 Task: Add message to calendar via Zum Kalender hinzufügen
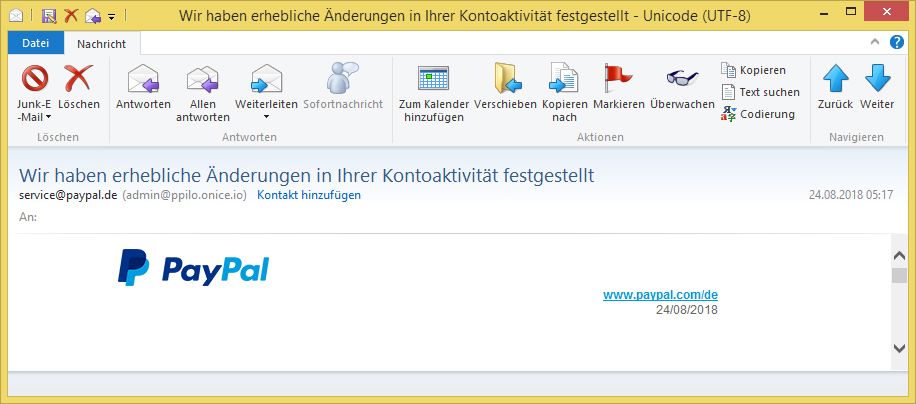pos(433,93)
